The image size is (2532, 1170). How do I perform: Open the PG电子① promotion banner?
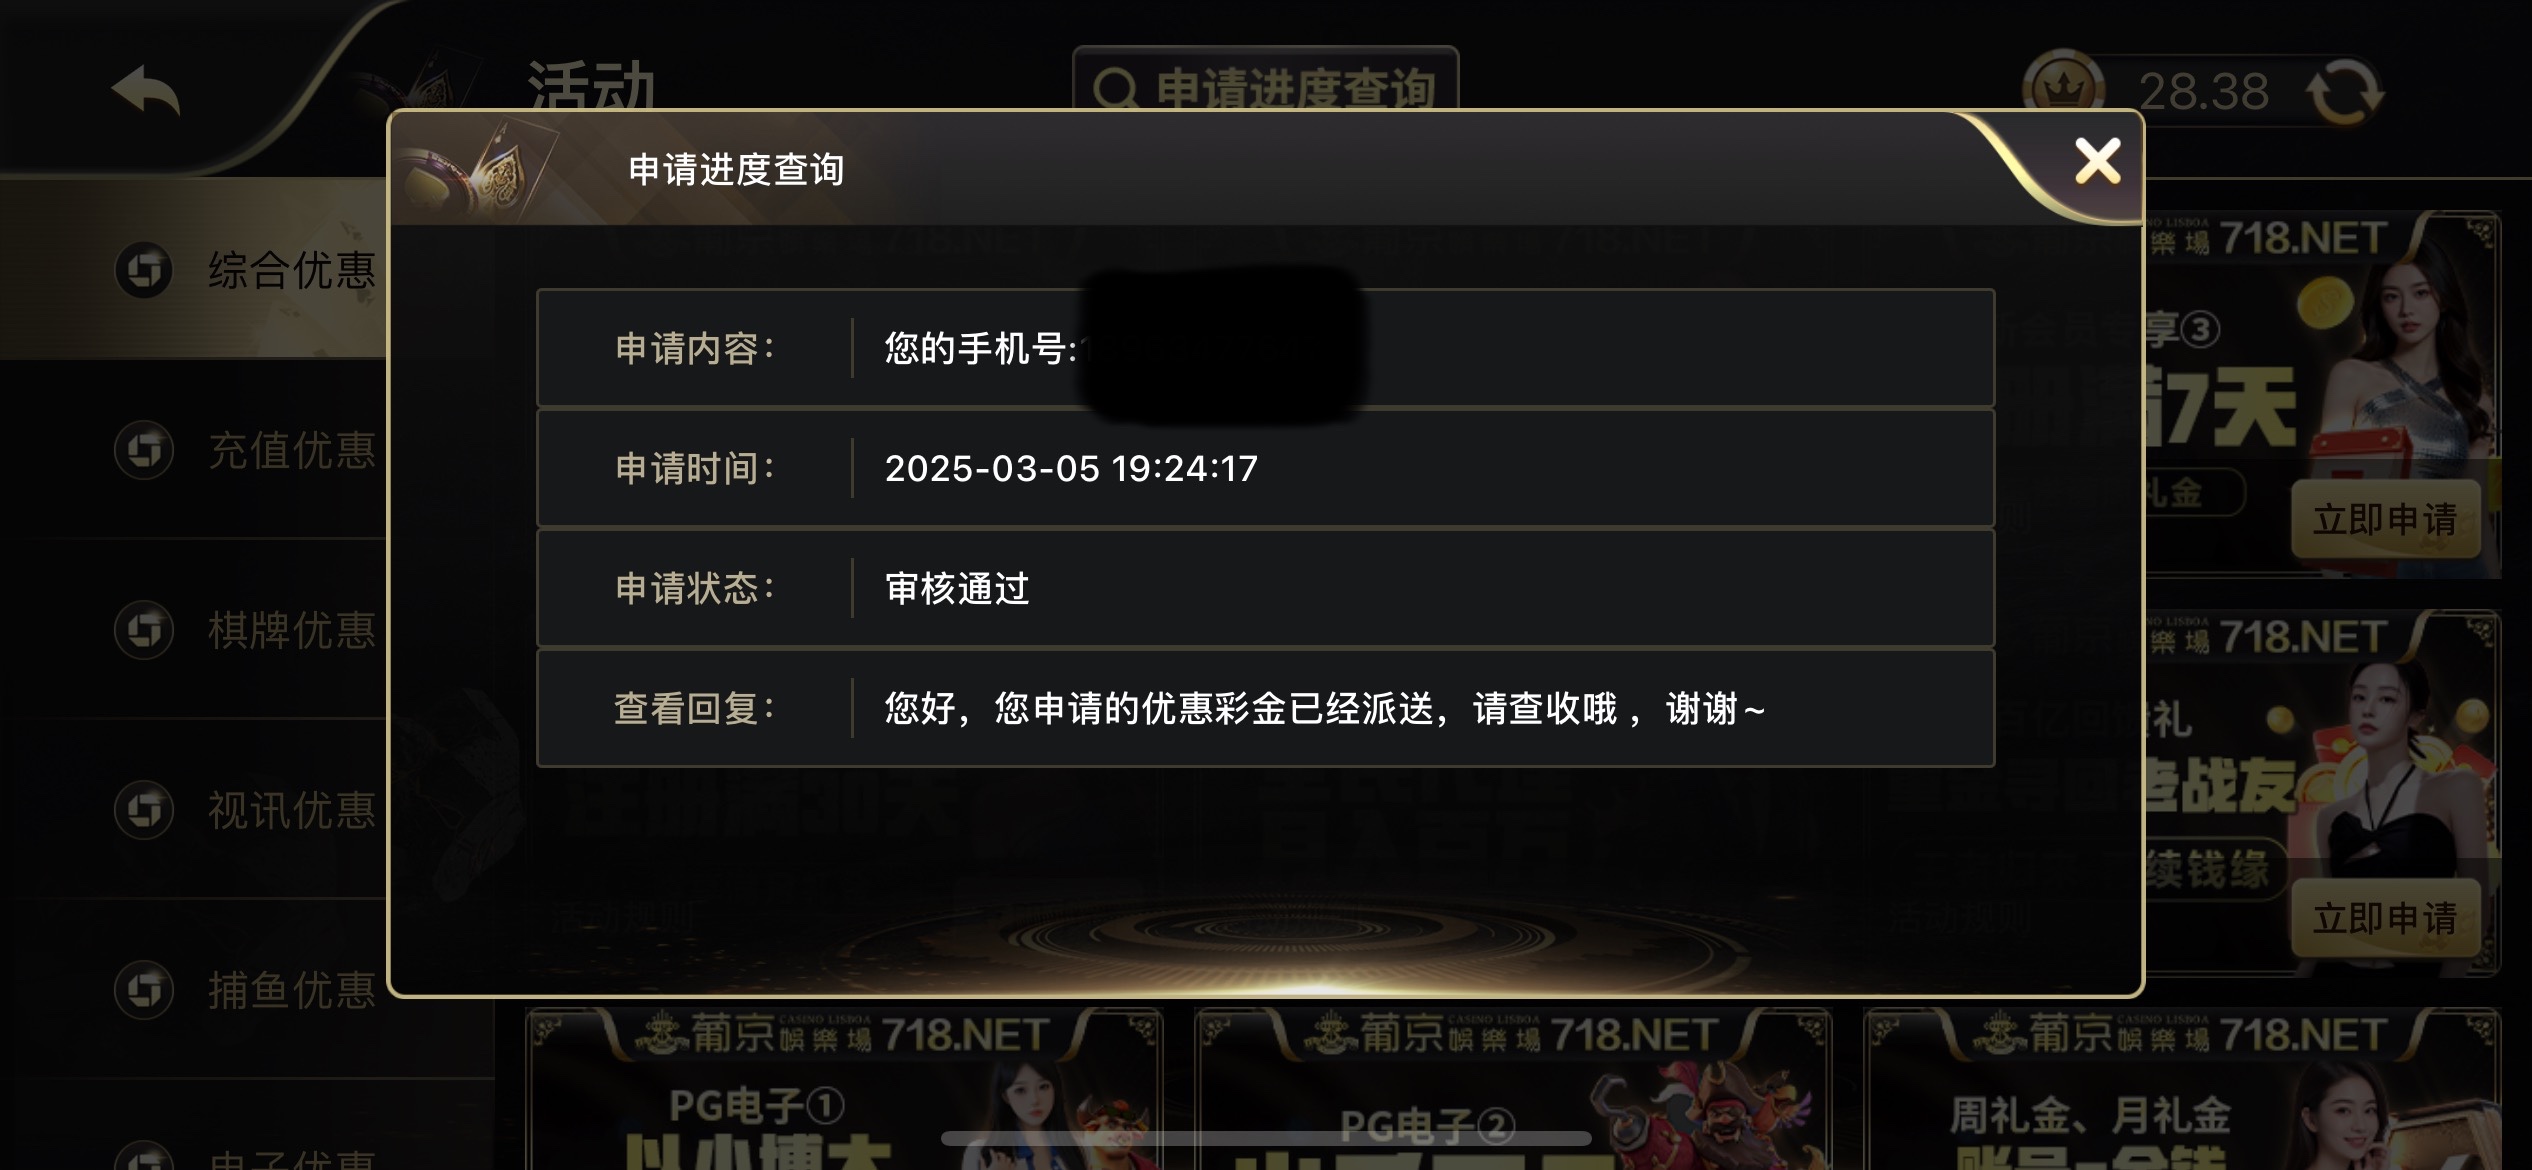[x=844, y=1090]
